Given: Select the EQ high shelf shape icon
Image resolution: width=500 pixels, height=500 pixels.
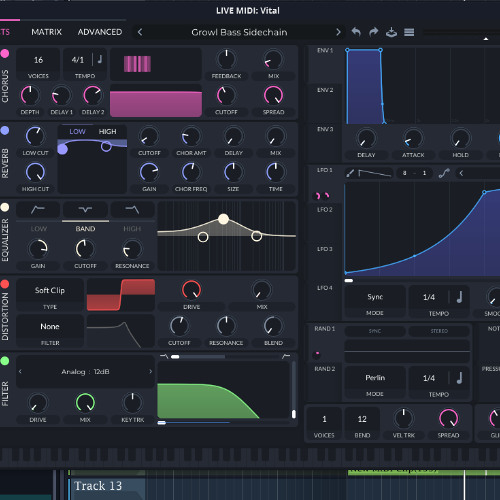Looking at the screenshot, I should pos(132,210).
